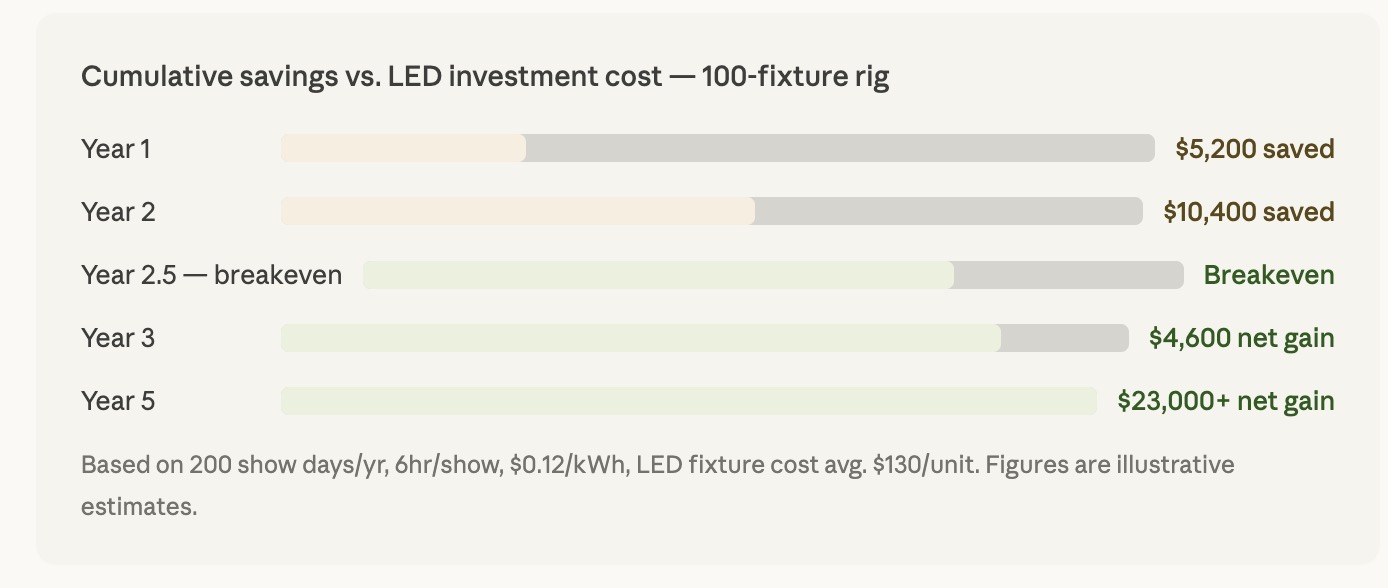1388x588 pixels.
Task: Select the "$4,600 net gain" value label
Action: 1241,338
